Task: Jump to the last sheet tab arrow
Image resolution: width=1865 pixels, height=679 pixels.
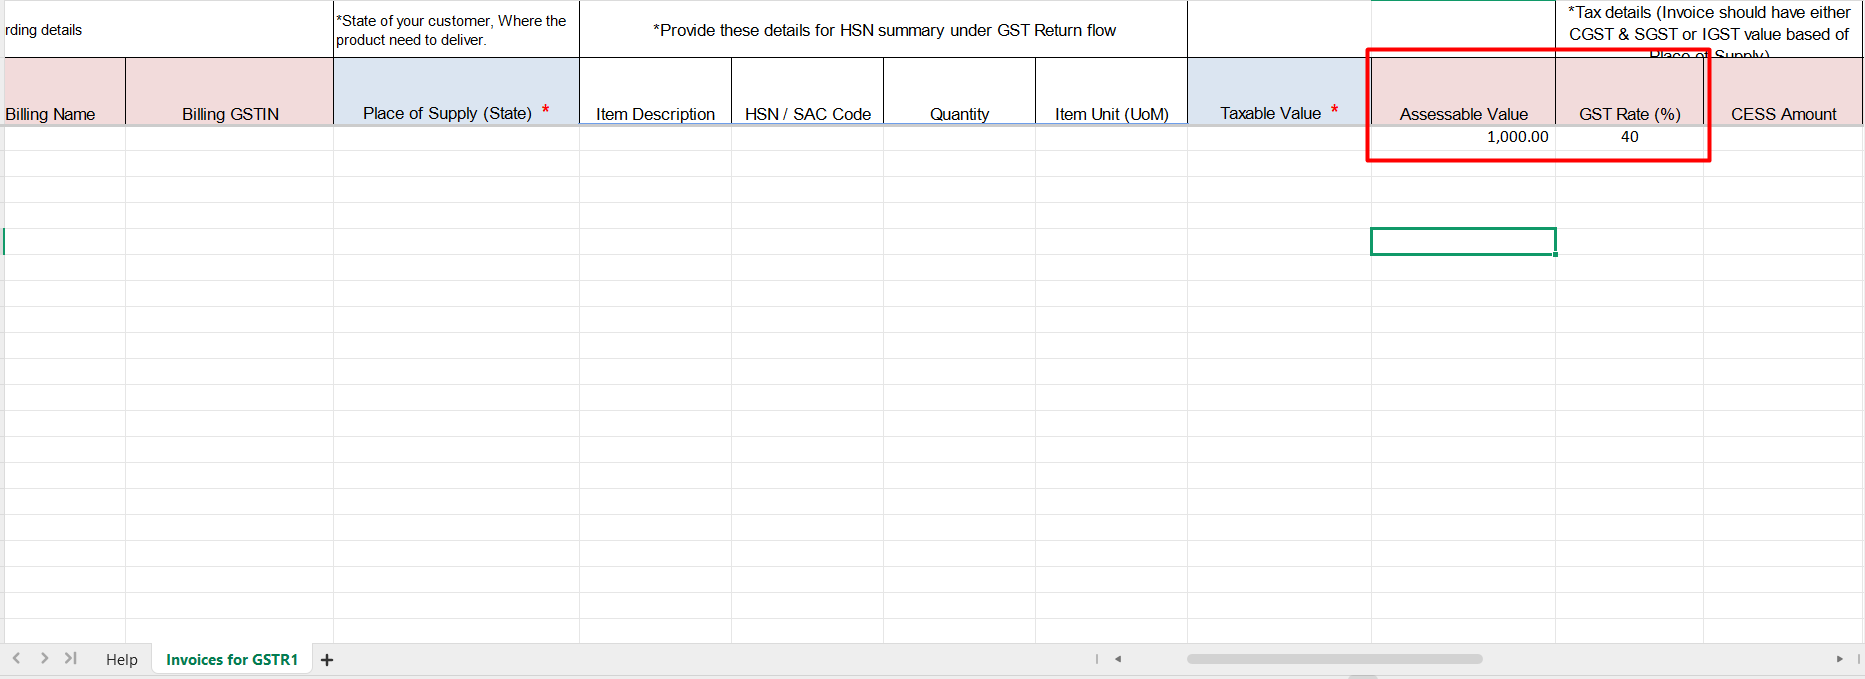Action: click(x=70, y=658)
